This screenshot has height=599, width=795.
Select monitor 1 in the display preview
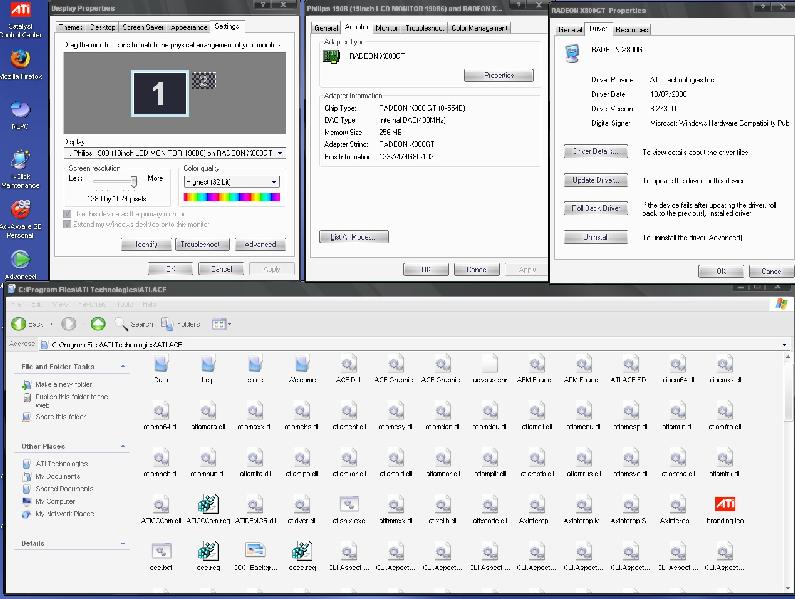(x=158, y=94)
